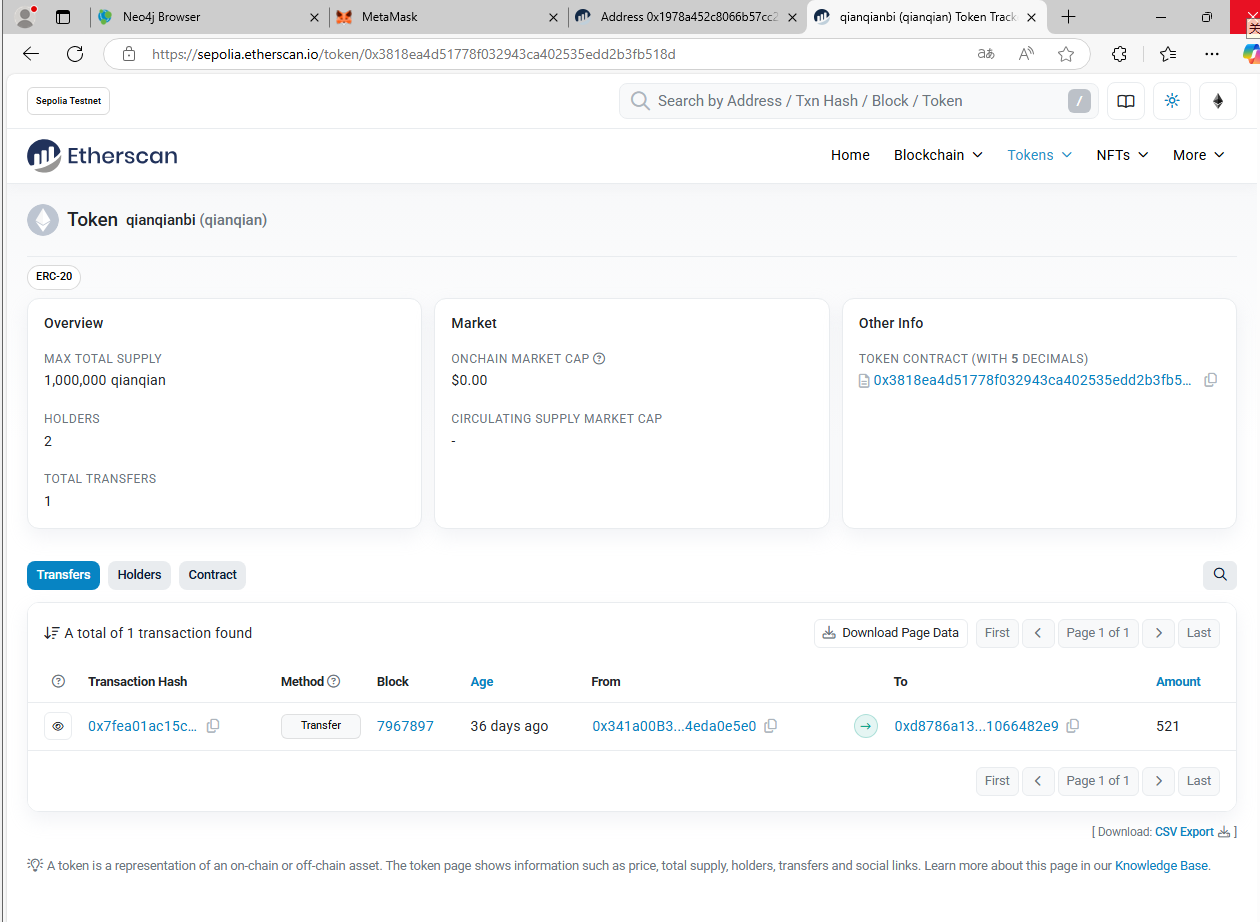1260x922 pixels.
Task: Open block 7967897 link
Action: (x=405, y=726)
